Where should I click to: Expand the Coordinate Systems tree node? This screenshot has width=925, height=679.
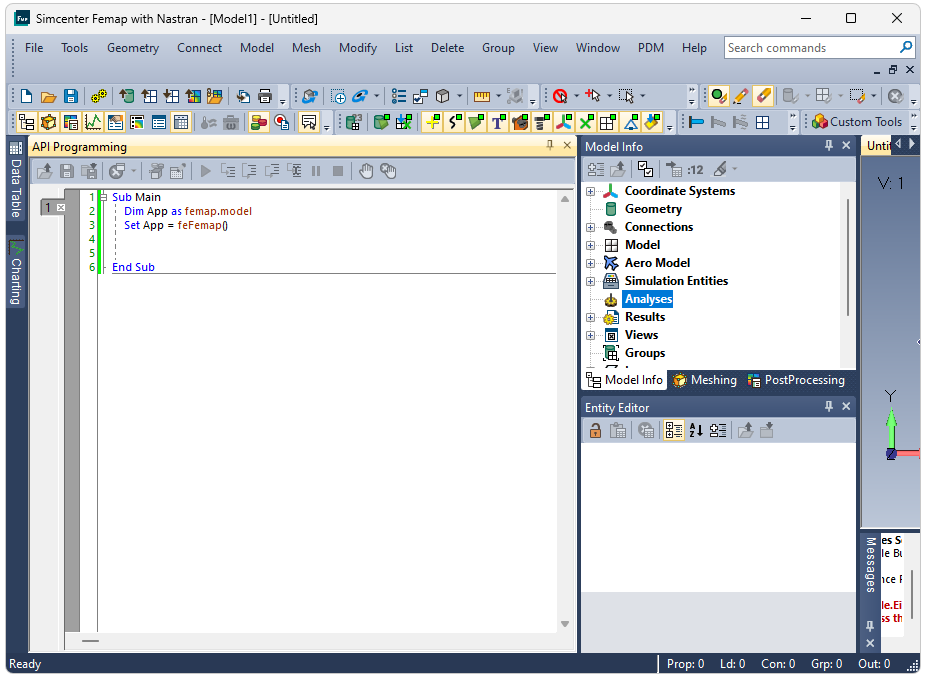point(591,191)
